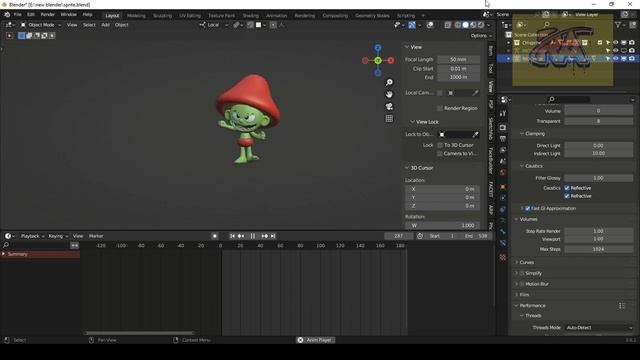Click the red X axis on navigation gizmo

pyautogui.click(x=391, y=60)
